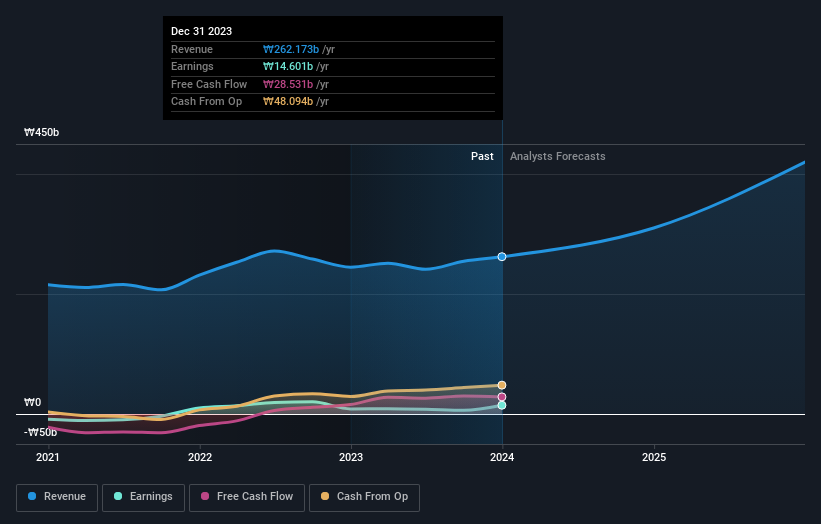The image size is (821, 524).
Task: Click the 2024 x-axis label
Action: pos(502,458)
